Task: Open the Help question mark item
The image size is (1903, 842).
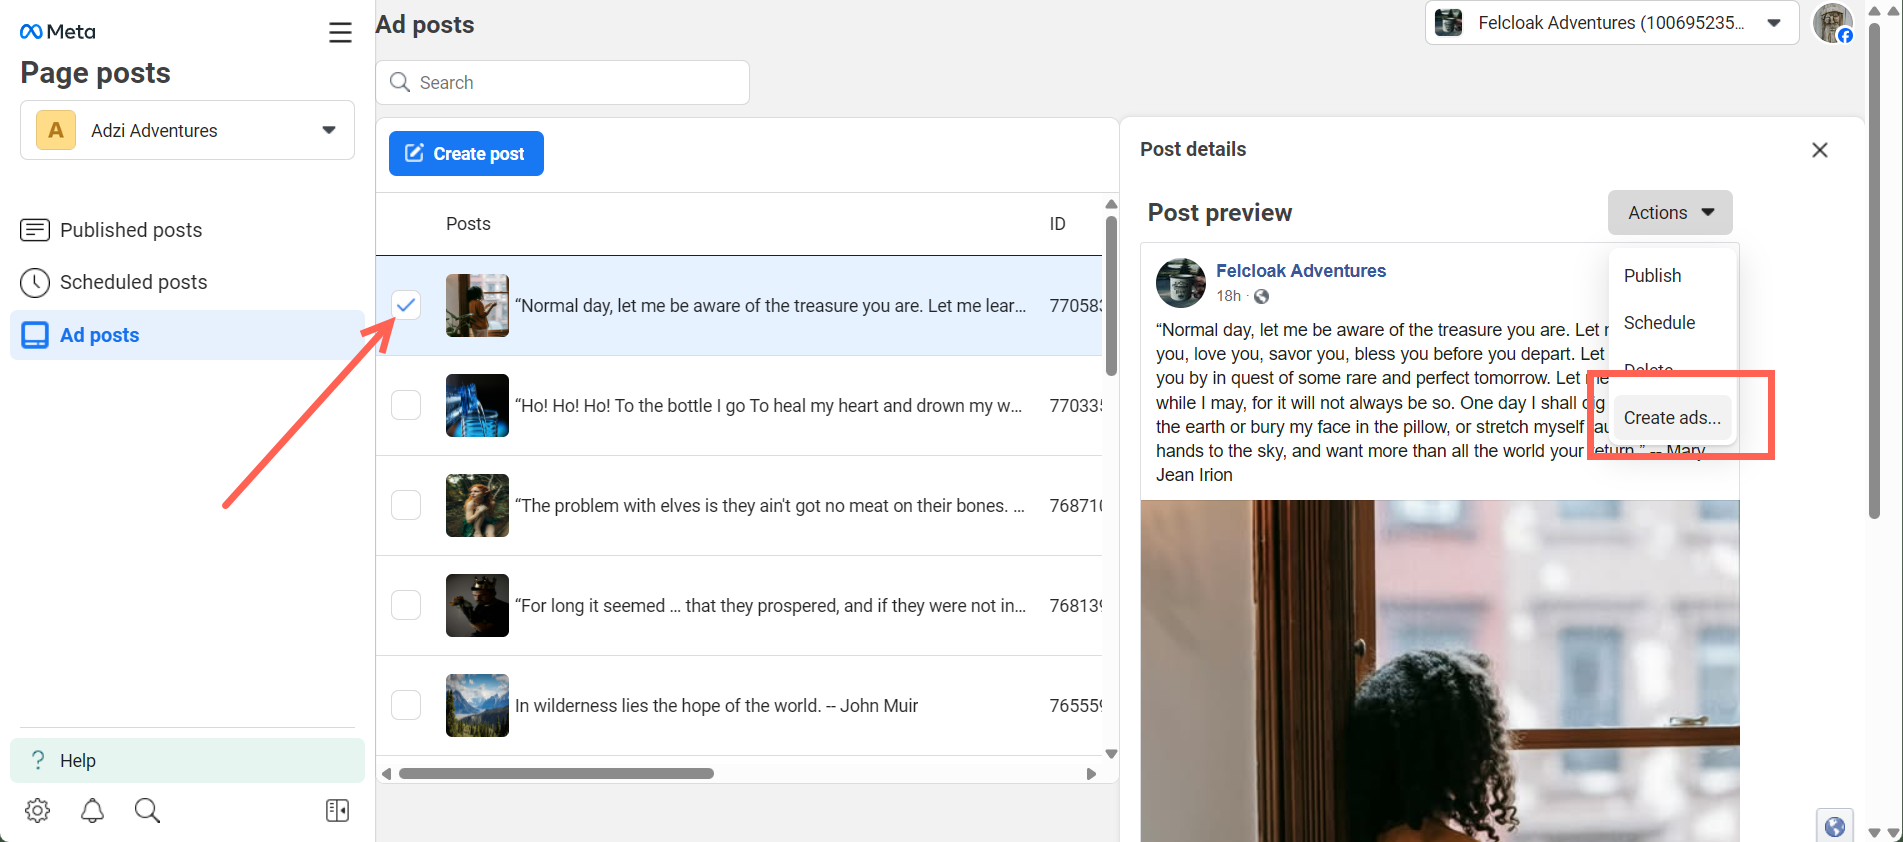Action: coord(187,760)
